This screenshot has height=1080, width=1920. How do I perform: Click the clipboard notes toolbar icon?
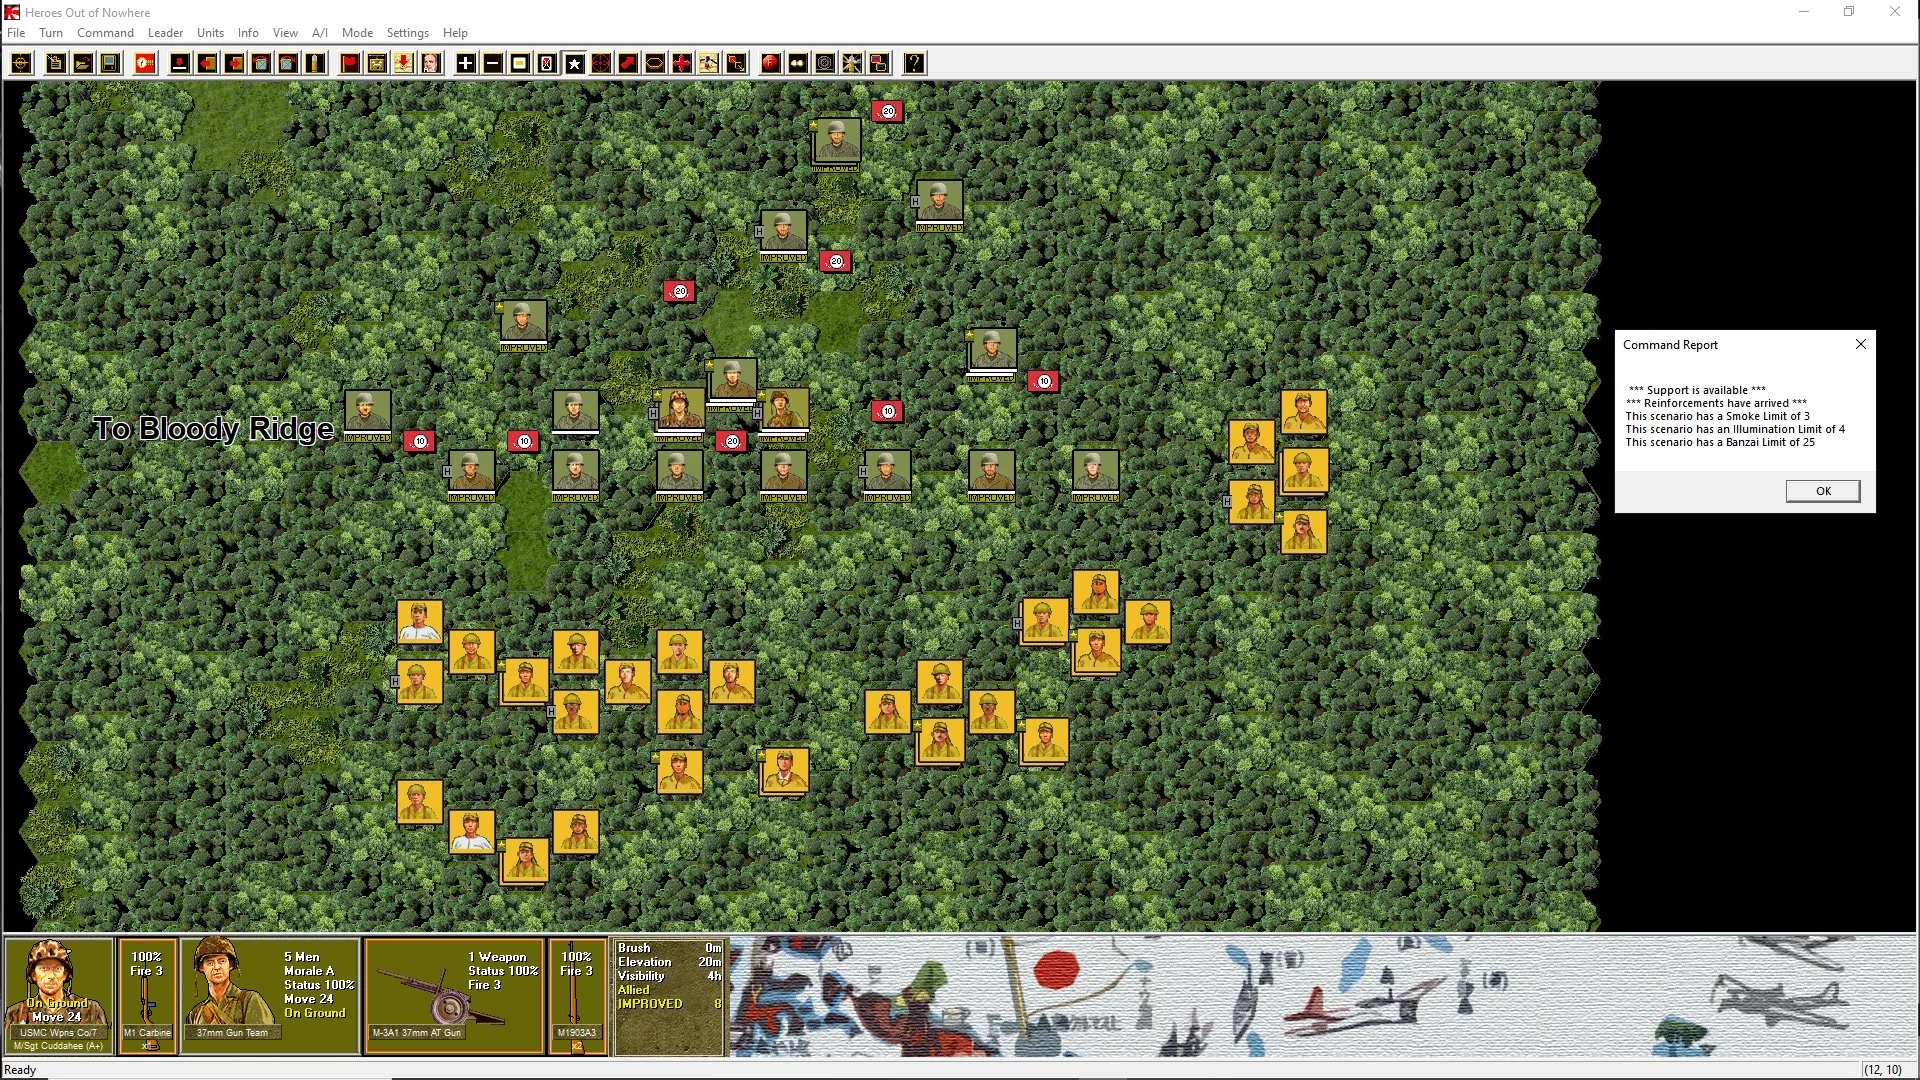click(x=56, y=64)
